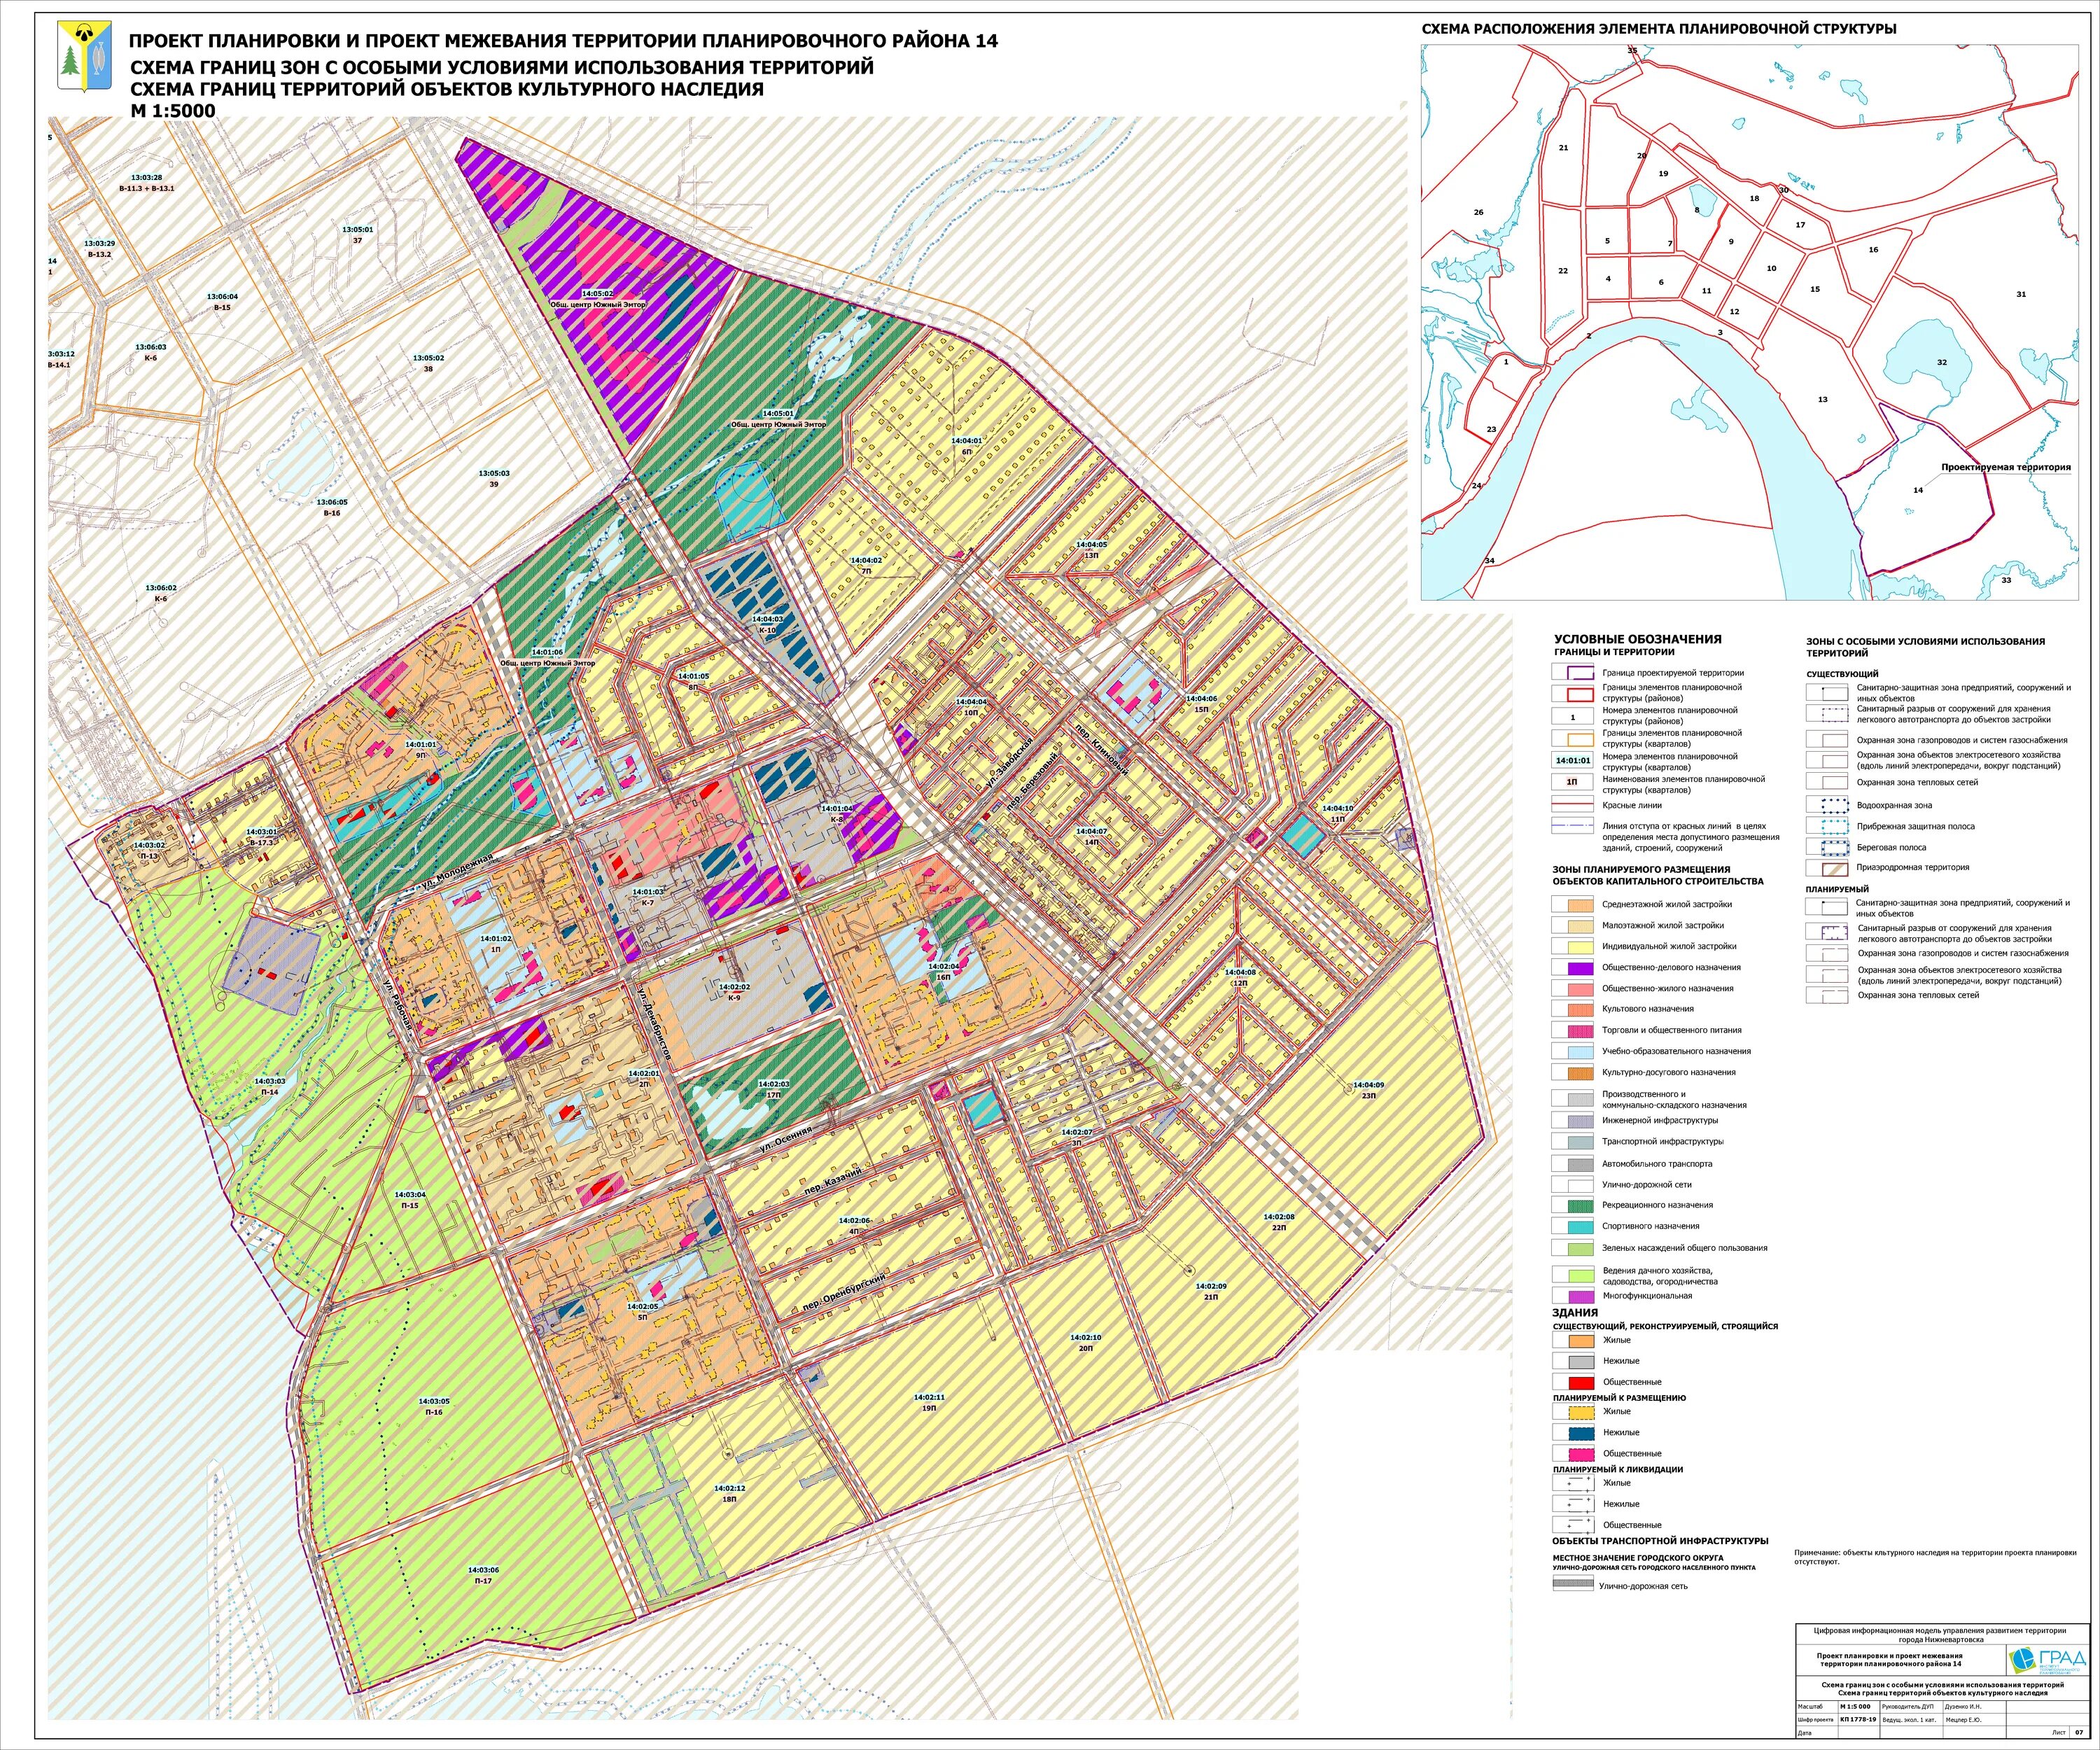Click quarter label '14:04:09 23П'
The height and width of the screenshot is (1750, 2100).
[x=1369, y=1090]
